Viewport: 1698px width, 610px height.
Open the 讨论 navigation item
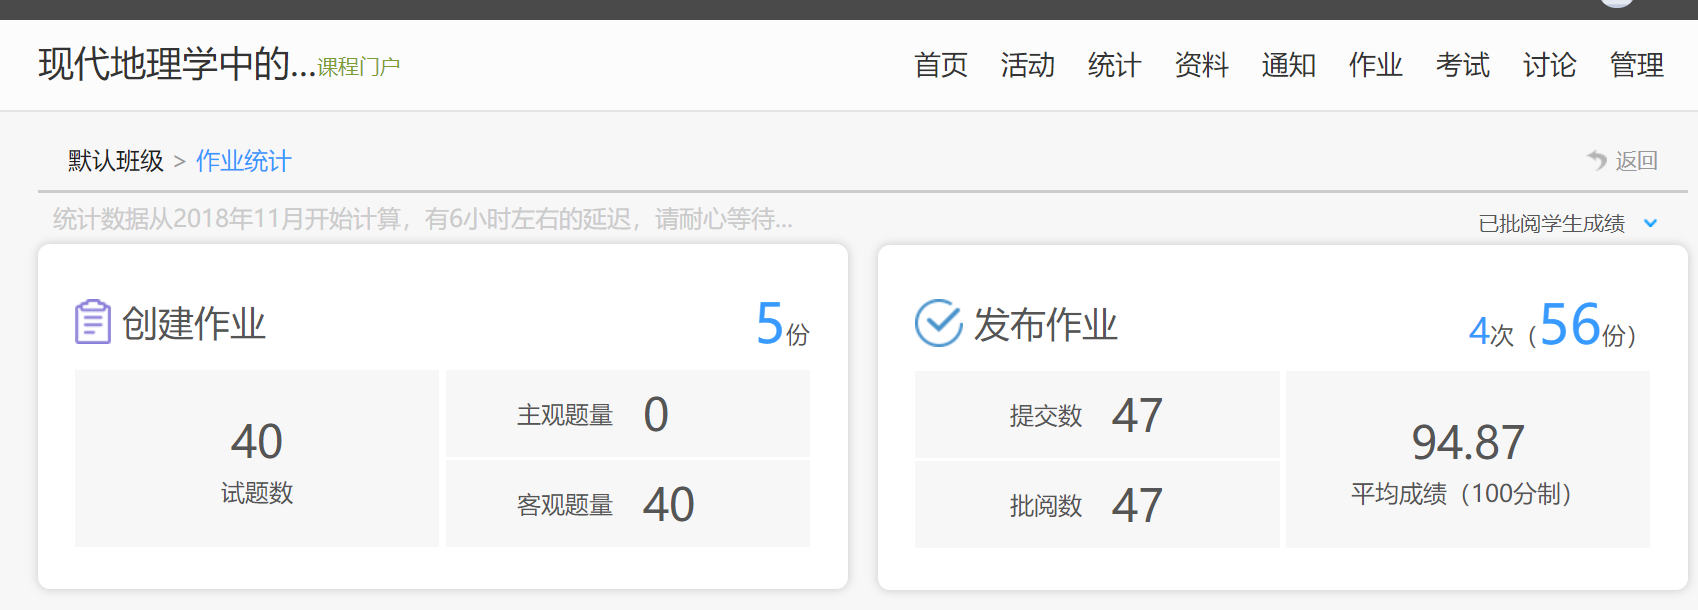[x=1549, y=65]
